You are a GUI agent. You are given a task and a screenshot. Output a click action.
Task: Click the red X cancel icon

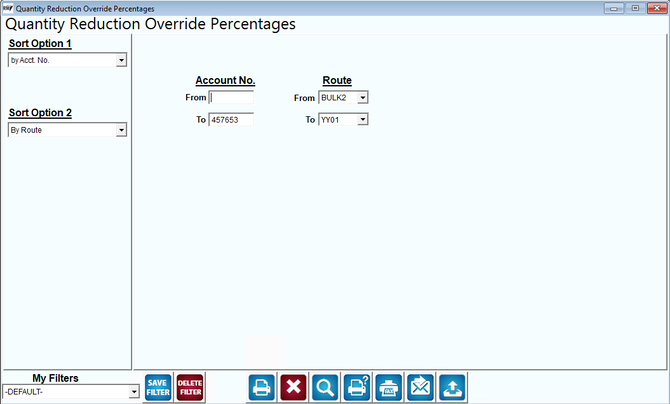294,388
